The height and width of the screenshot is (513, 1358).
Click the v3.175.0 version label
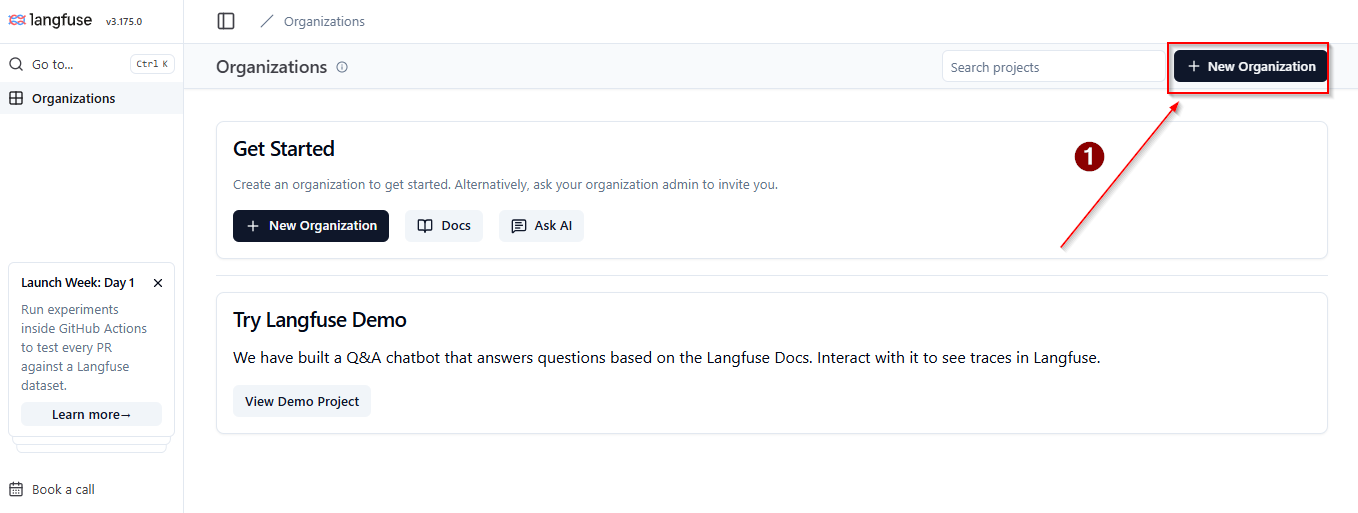[124, 21]
